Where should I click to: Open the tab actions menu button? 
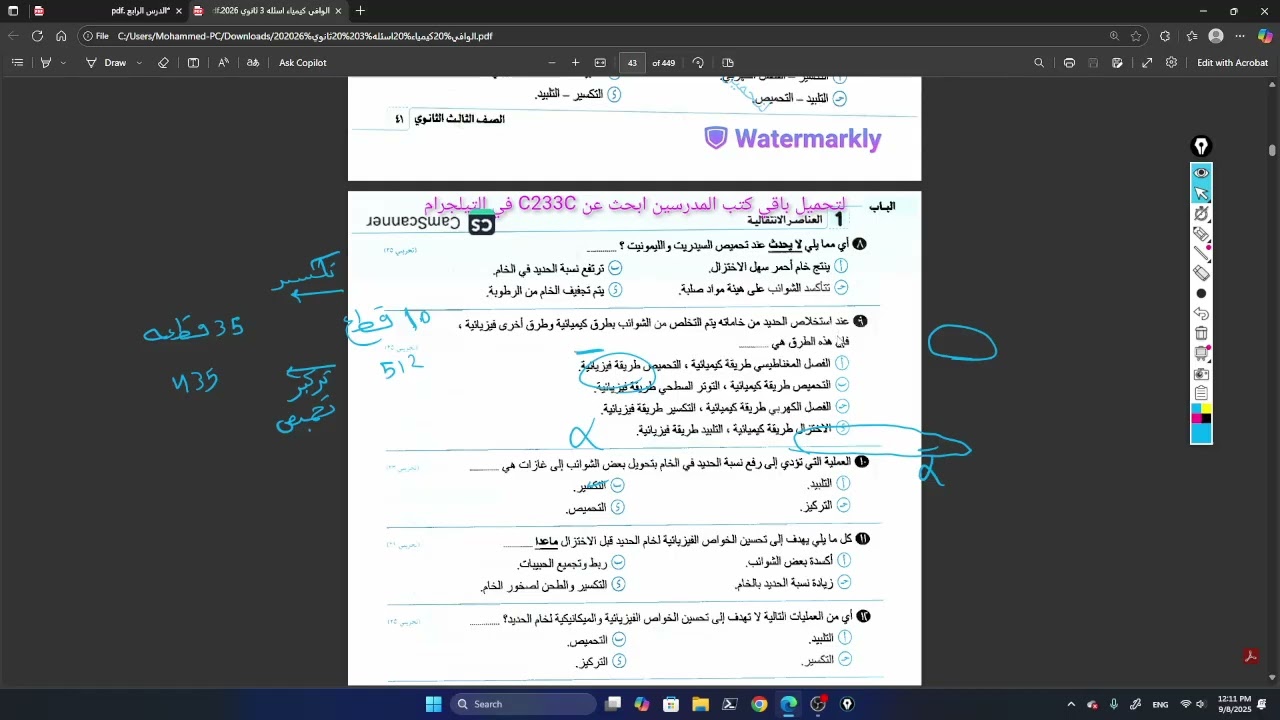pos(13,11)
